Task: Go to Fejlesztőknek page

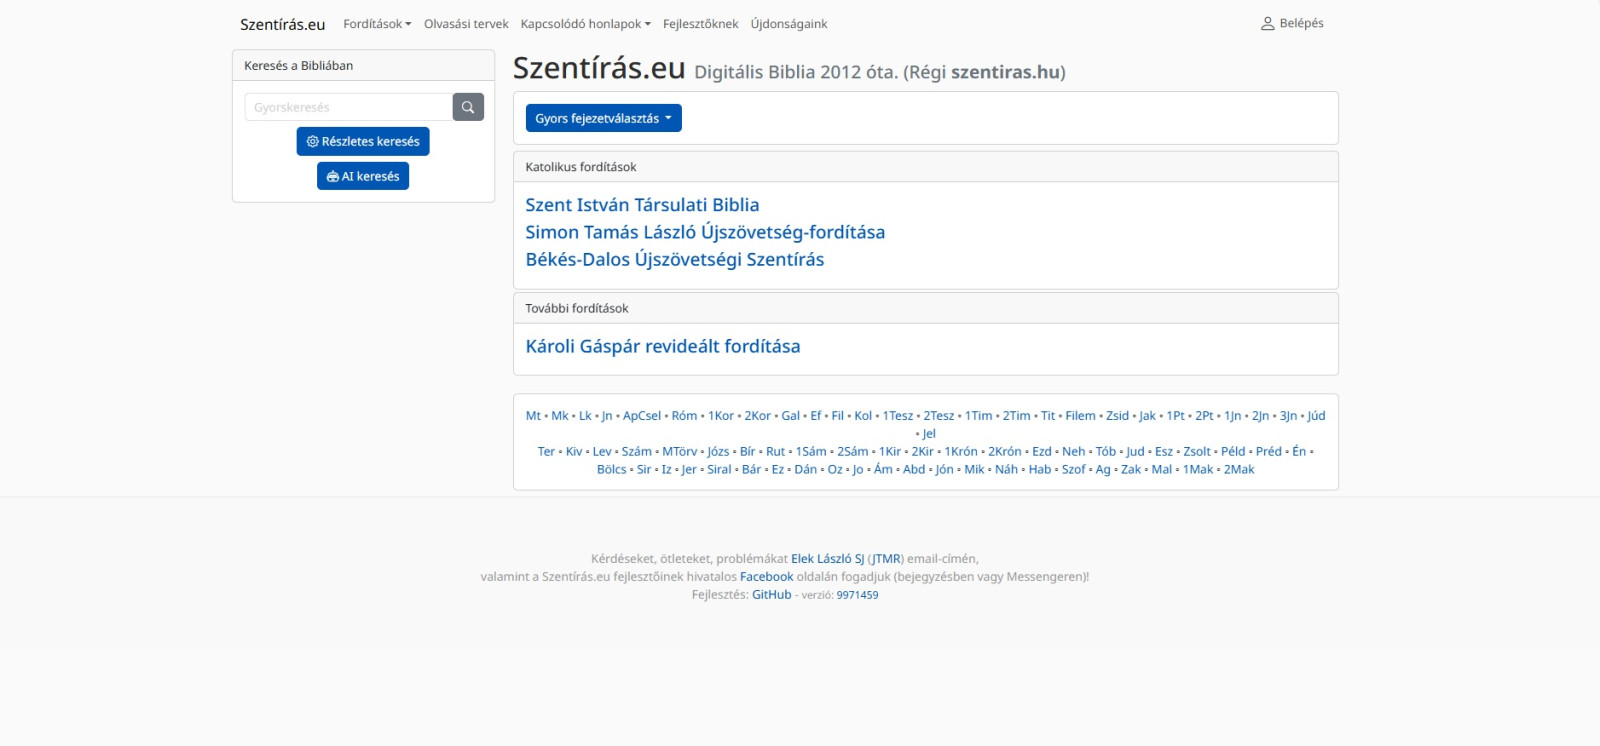Action: click(x=700, y=24)
